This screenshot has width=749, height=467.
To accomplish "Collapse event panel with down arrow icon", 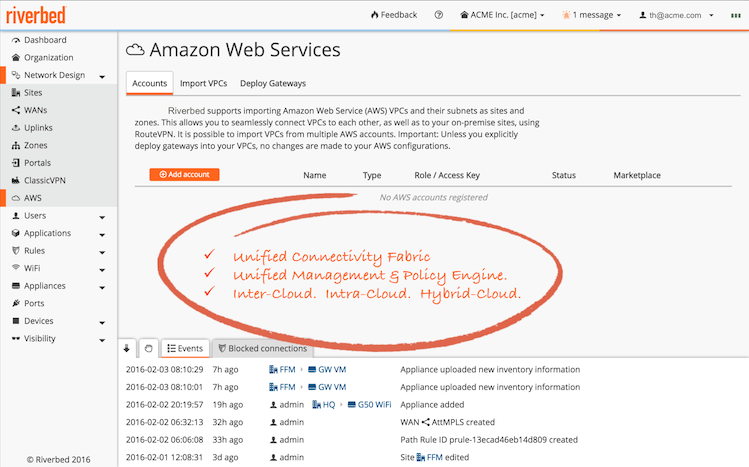I will pyautogui.click(x=127, y=349).
